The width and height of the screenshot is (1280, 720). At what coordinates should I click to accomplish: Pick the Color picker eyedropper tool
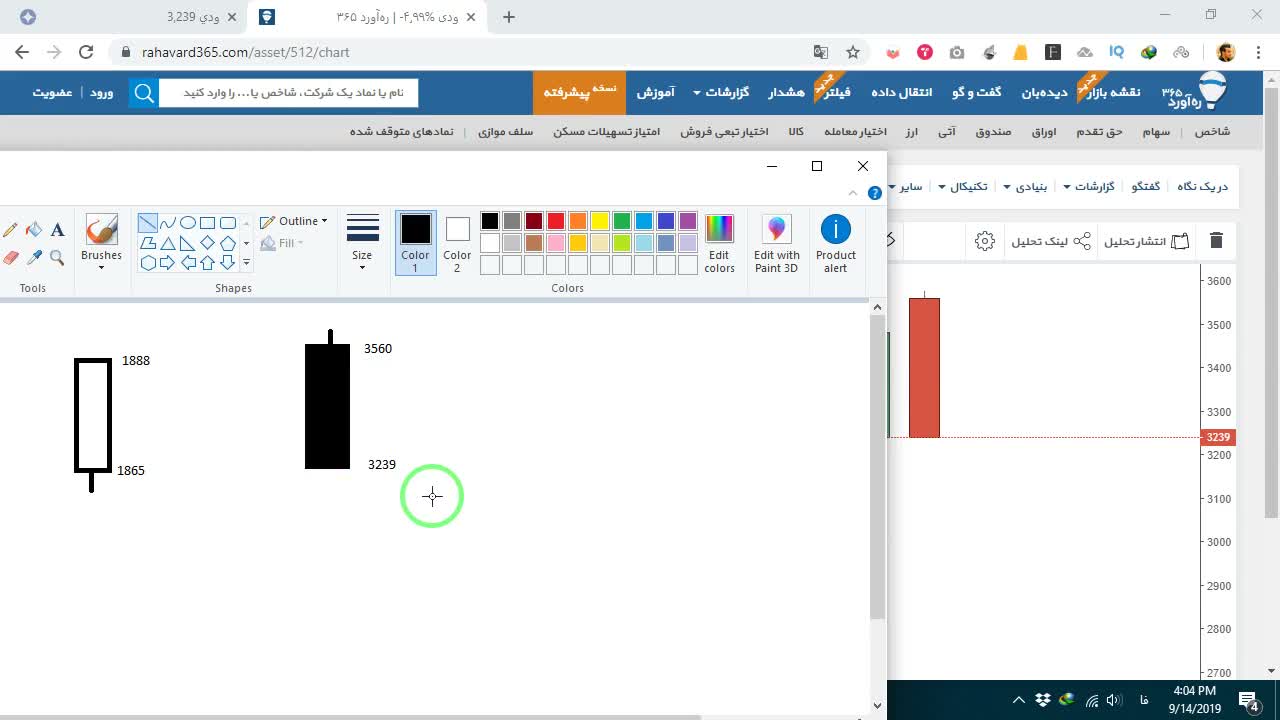point(34,257)
